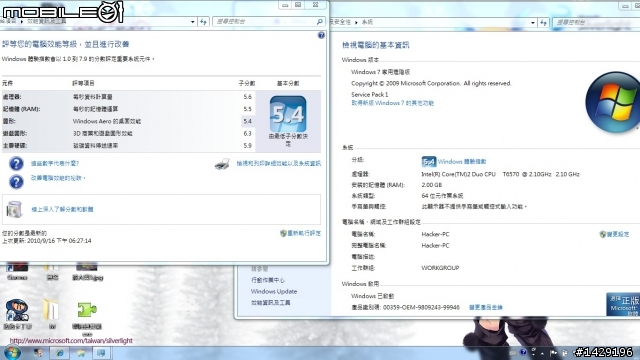Select the folder icon beside the Games shortcut

point(52,271)
